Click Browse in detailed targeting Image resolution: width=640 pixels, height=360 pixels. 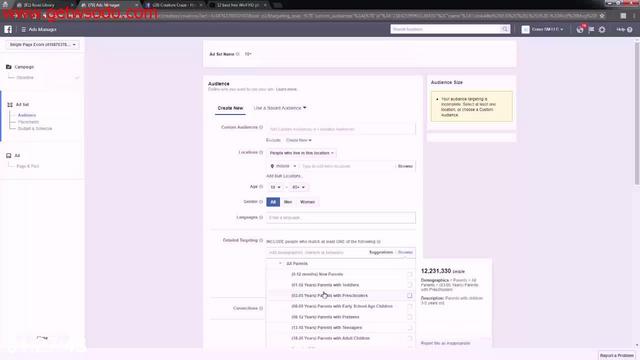click(x=405, y=252)
